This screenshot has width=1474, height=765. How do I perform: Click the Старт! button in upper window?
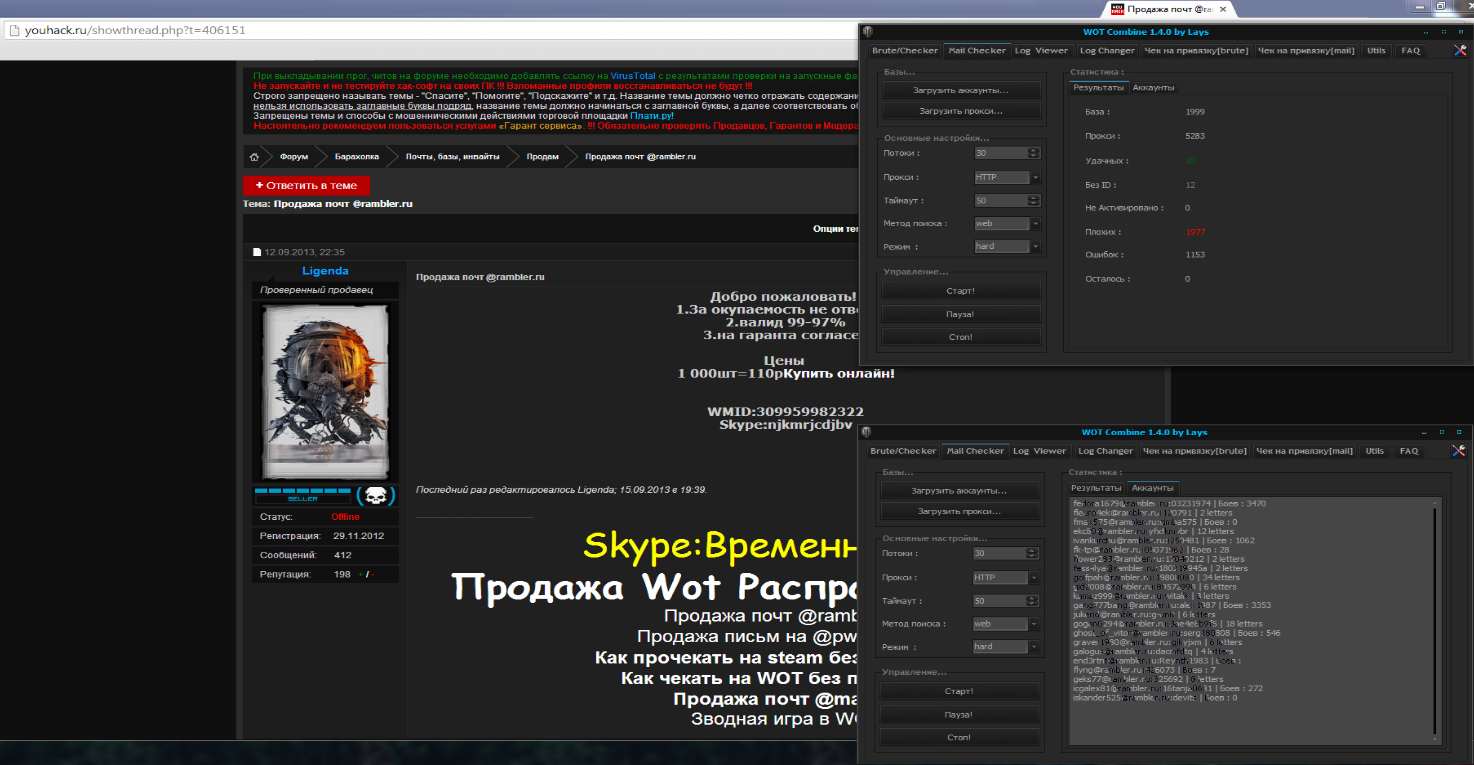961,291
